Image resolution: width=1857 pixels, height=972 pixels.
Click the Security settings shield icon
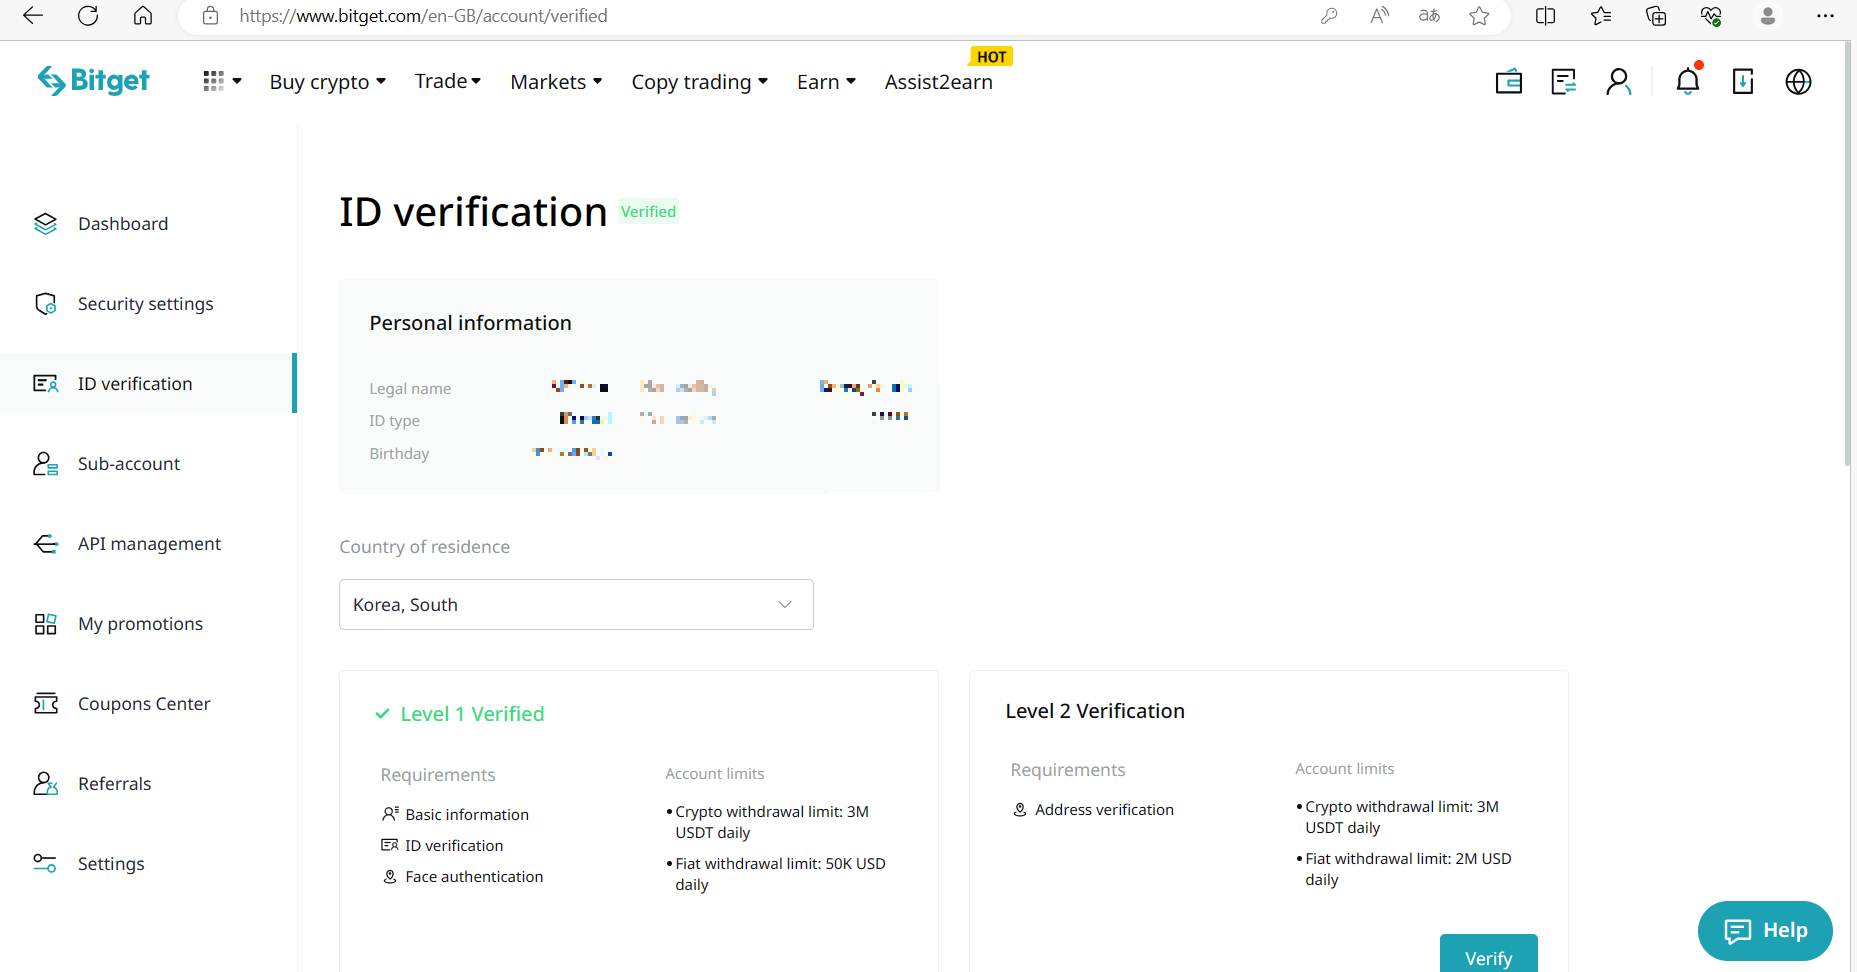click(x=46, y=304)
